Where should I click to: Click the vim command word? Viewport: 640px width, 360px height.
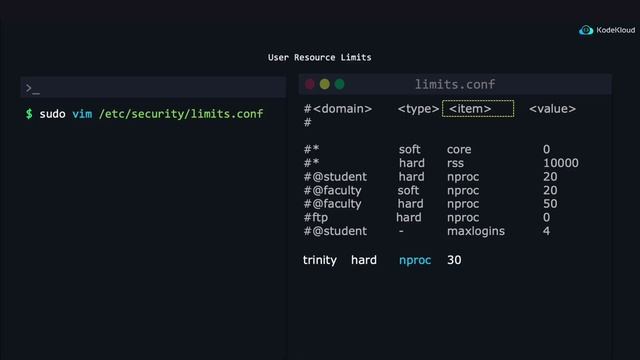tap(82, 114)
